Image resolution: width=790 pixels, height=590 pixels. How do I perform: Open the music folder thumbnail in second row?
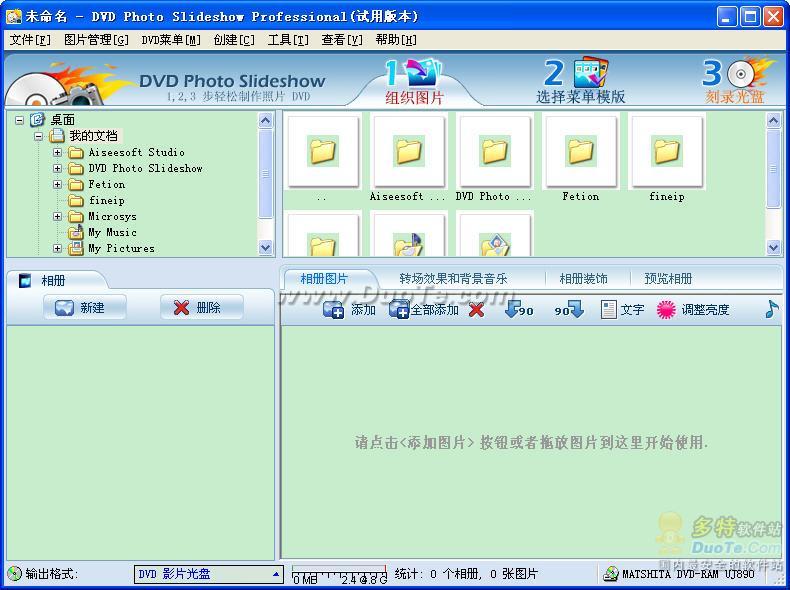click(409, 236)
